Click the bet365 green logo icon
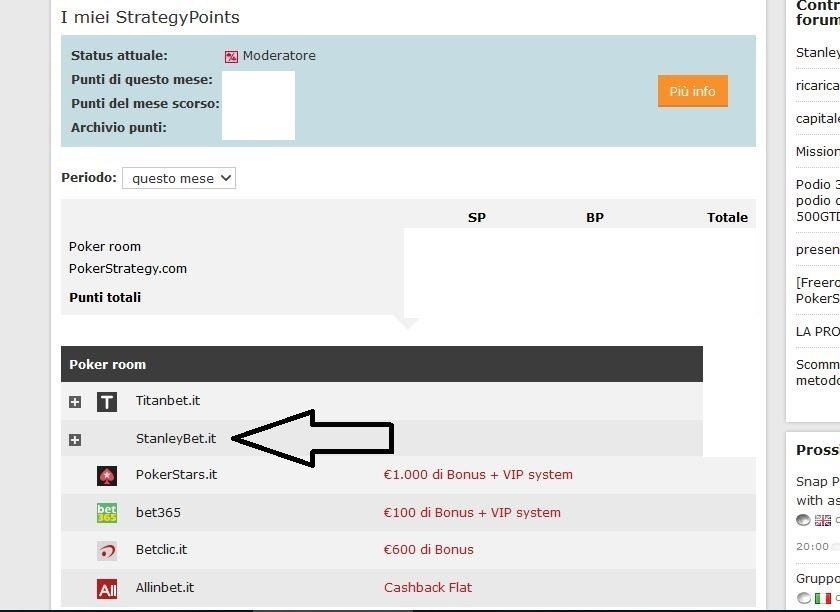 tap(107, 513)
